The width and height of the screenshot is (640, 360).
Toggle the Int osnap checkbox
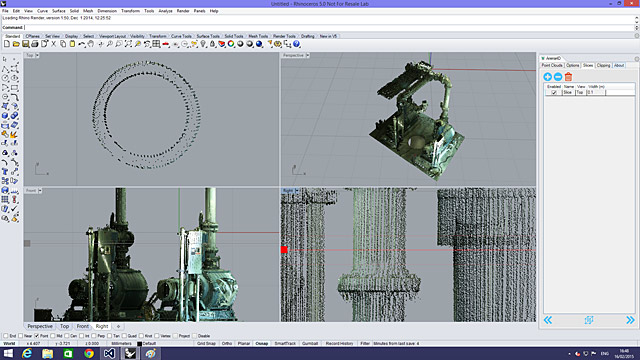[81, 336]
